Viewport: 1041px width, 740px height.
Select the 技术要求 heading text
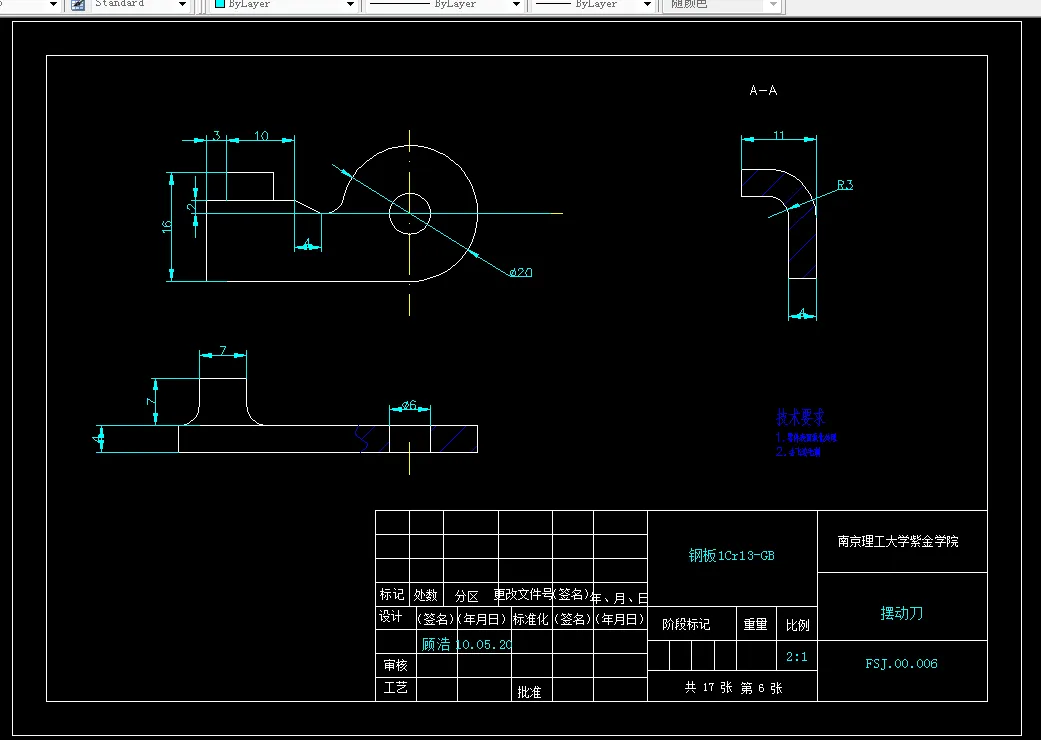(x=801, y=417)
